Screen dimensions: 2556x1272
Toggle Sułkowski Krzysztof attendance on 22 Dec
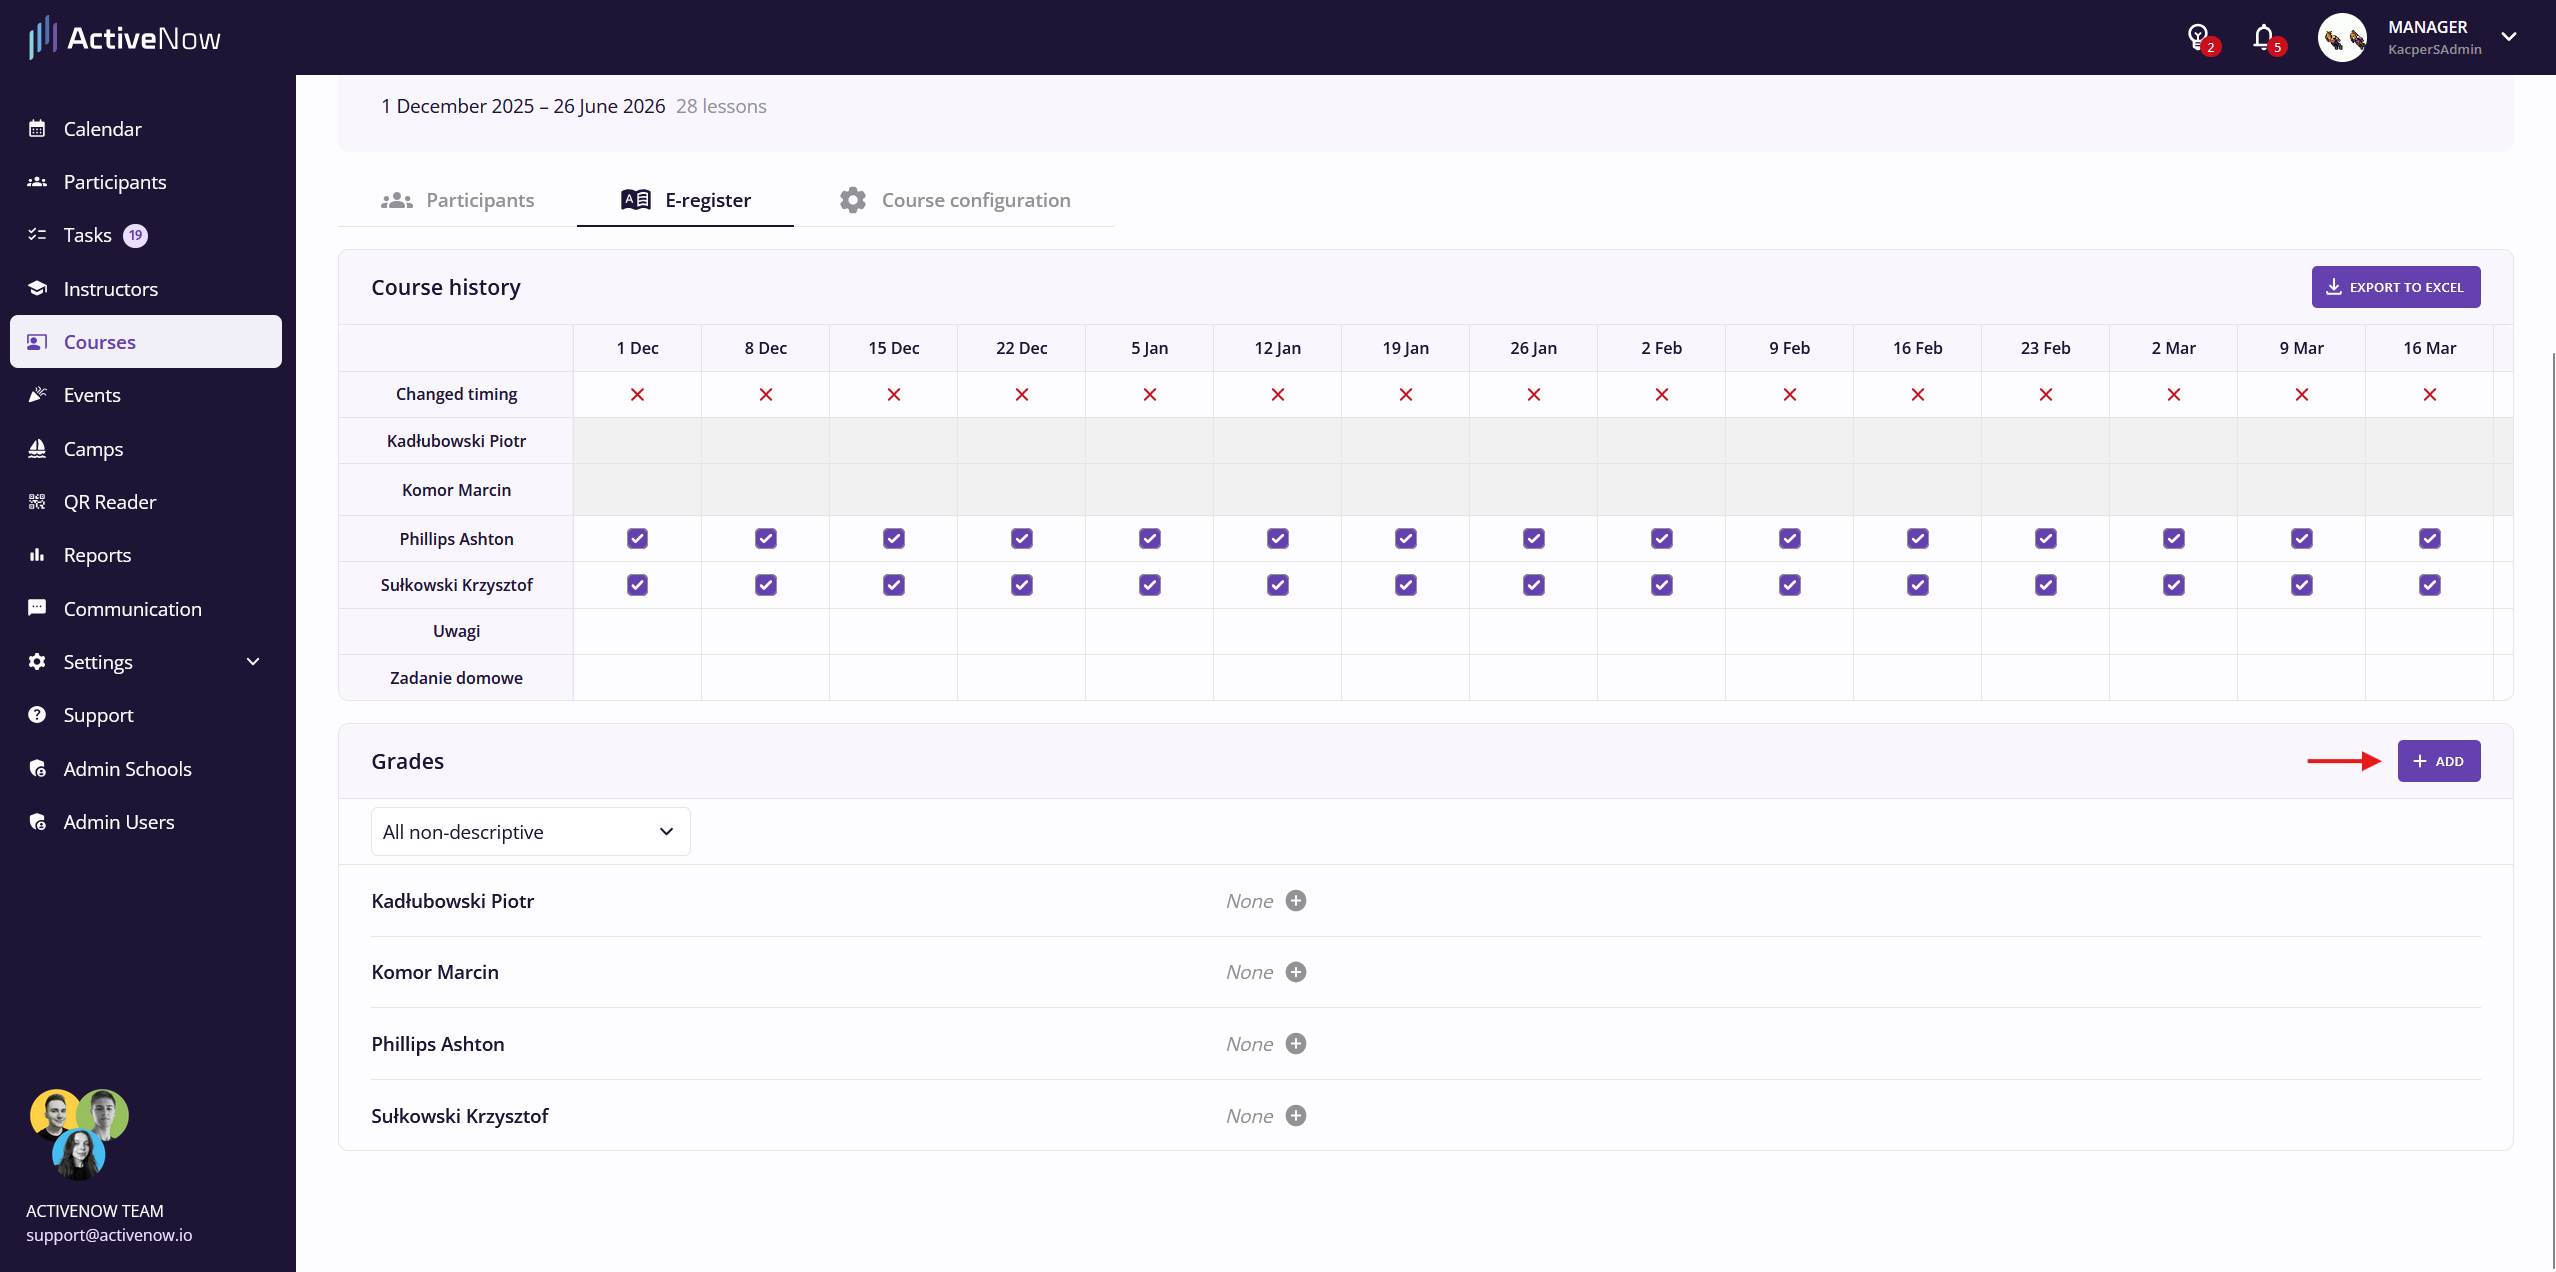click(1021, 585)
